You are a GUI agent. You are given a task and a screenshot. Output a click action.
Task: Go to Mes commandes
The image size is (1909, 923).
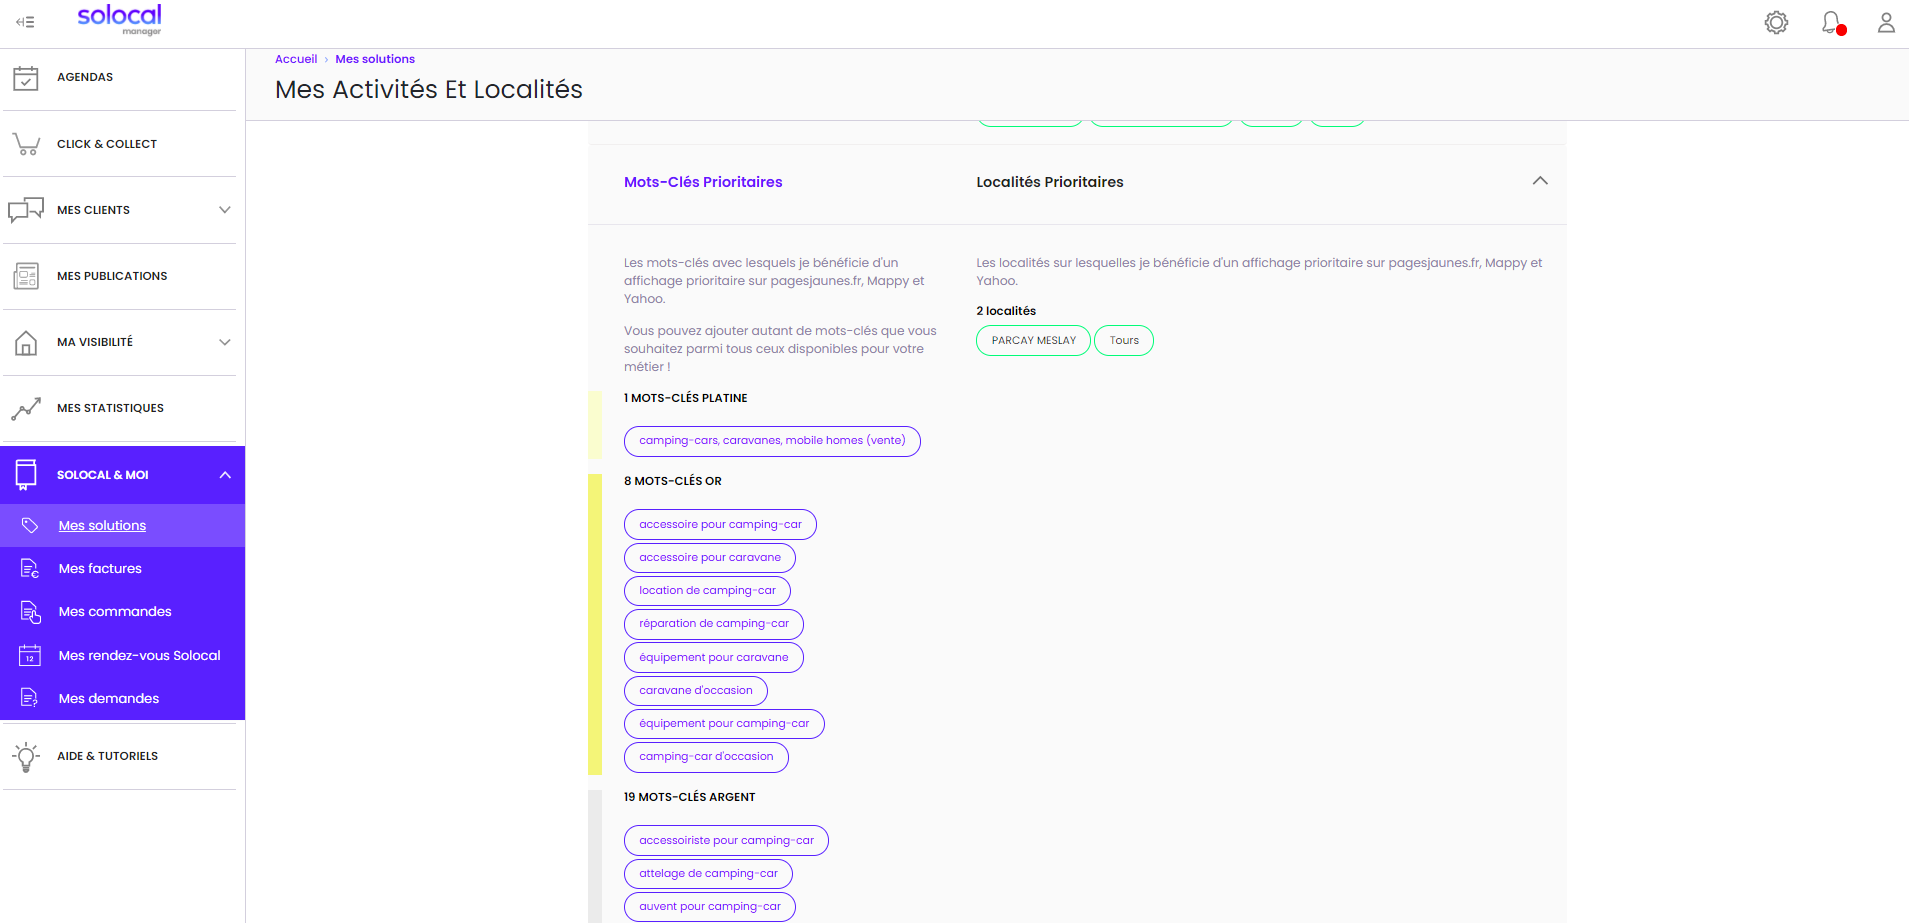tap(115, 611)
